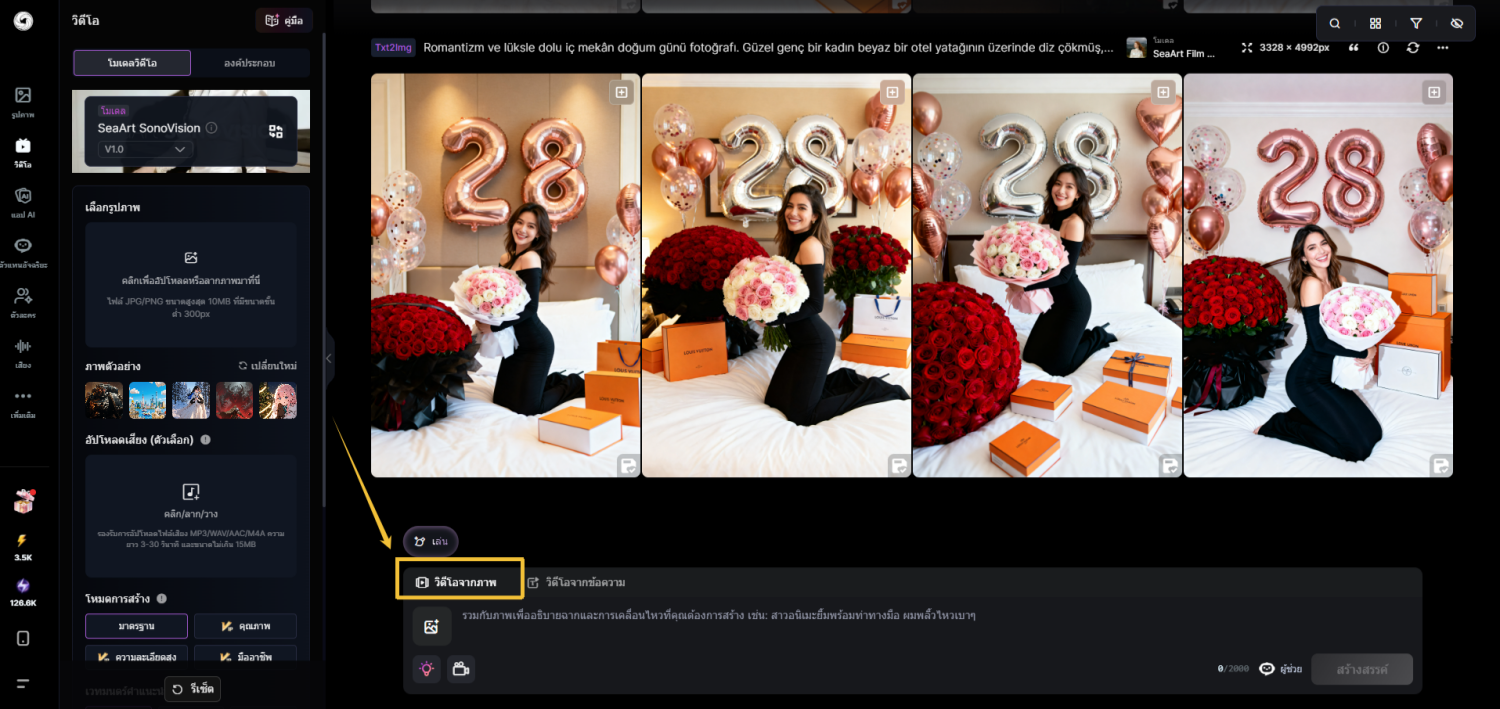
Task: Open the filter icon in the top toolbar
Action: pos(1416,22)
